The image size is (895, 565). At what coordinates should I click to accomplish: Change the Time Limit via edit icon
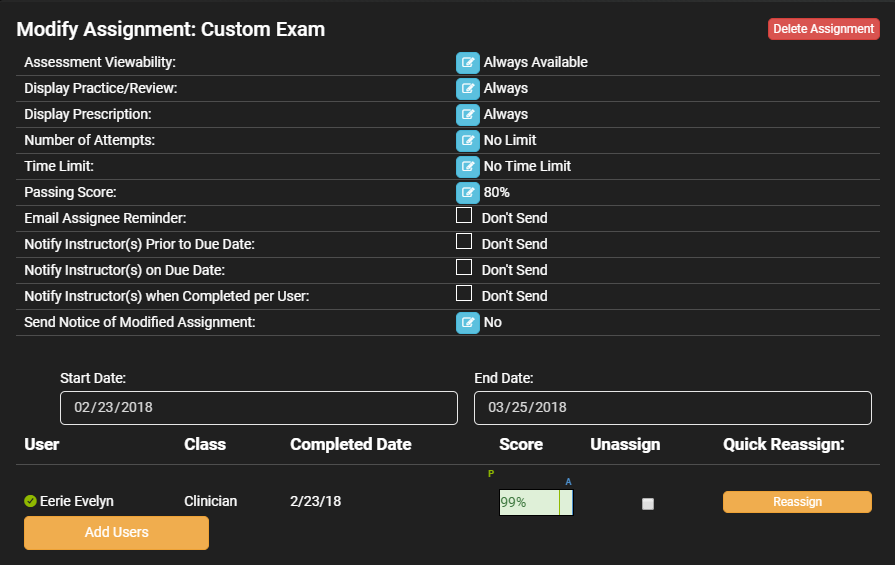click(467, 167)
